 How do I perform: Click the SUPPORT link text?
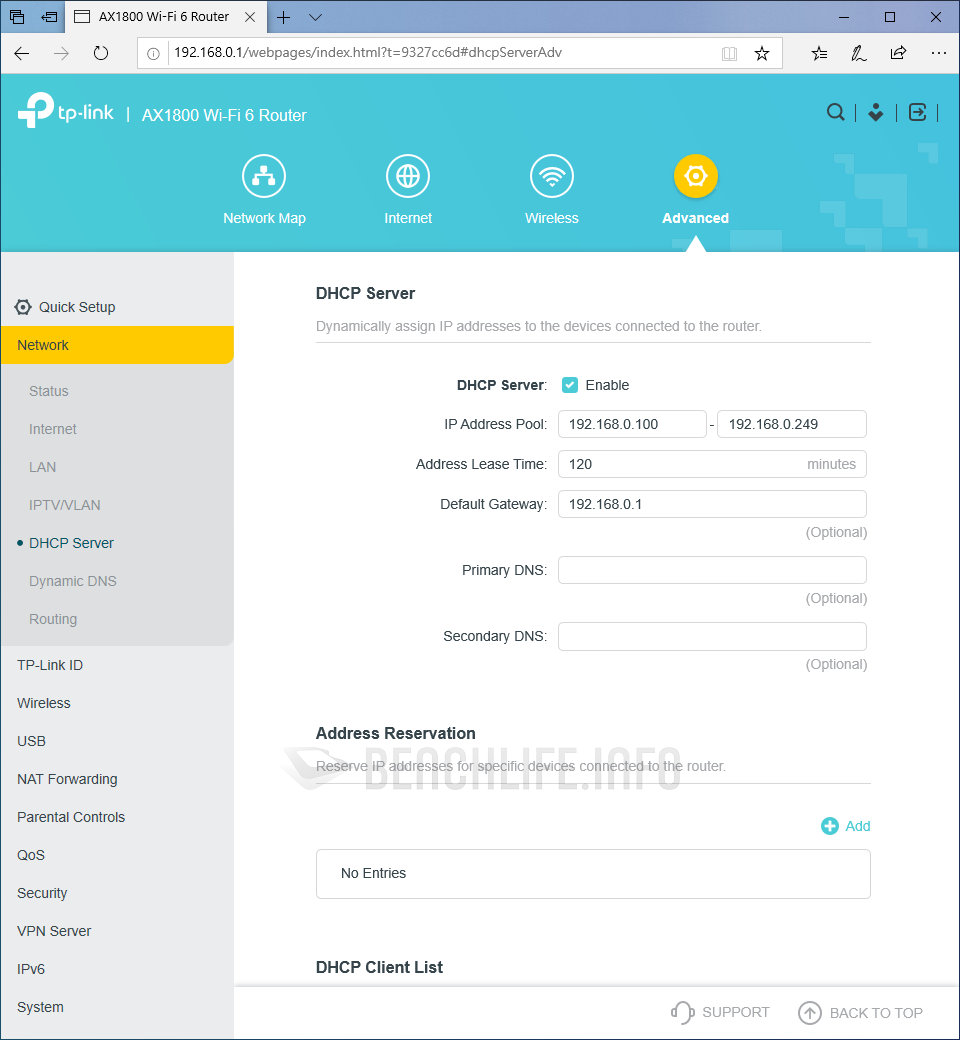click(x=736, y=1012)
